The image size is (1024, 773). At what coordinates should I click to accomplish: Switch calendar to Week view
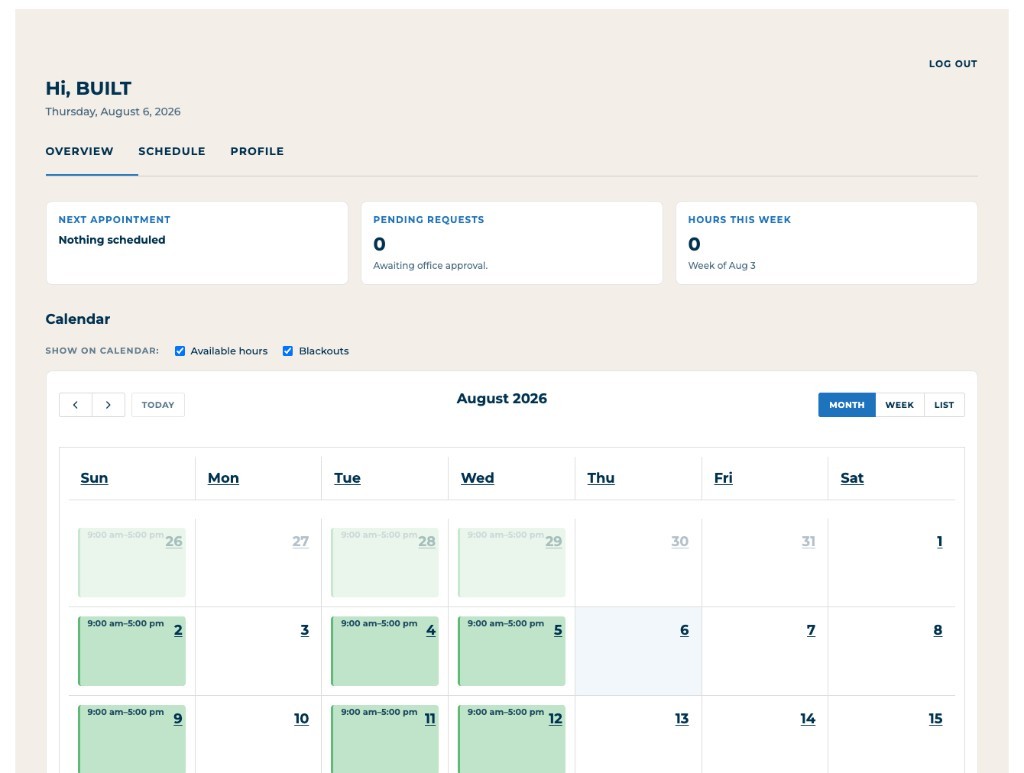(x=899, y=405)
